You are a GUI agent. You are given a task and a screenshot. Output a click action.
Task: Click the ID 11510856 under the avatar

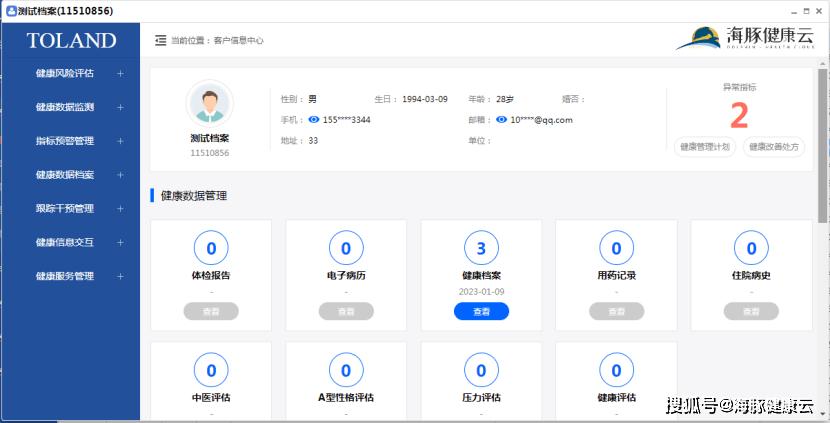point(210,152)
